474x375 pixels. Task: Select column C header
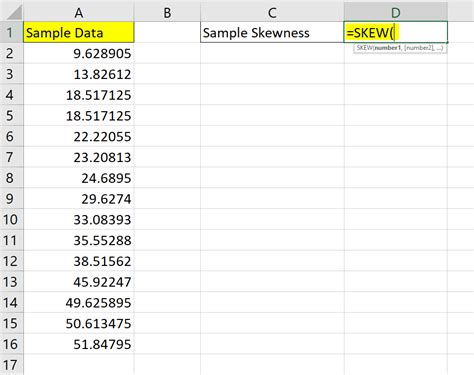coord(272,12)
